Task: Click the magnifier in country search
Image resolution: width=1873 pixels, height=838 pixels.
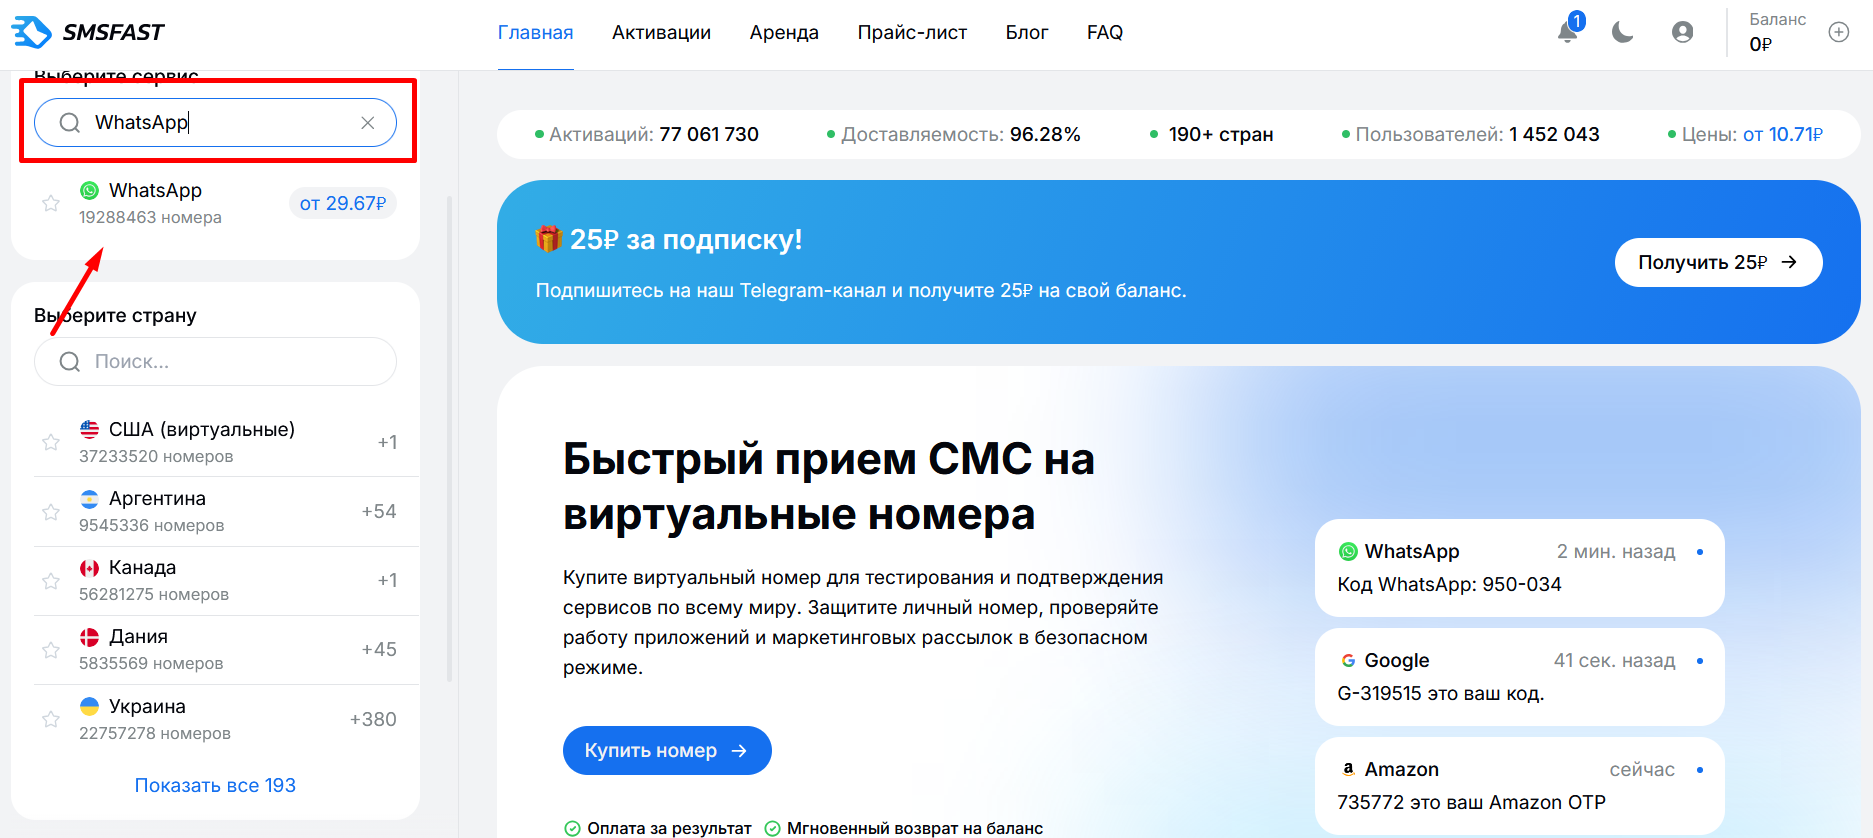Action: [70, 362]
